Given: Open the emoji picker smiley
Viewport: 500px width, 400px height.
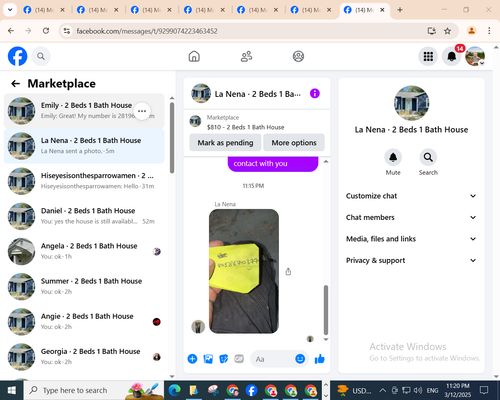Looking at the screenshot, I should pyautogui.click(x=300, y=359).
